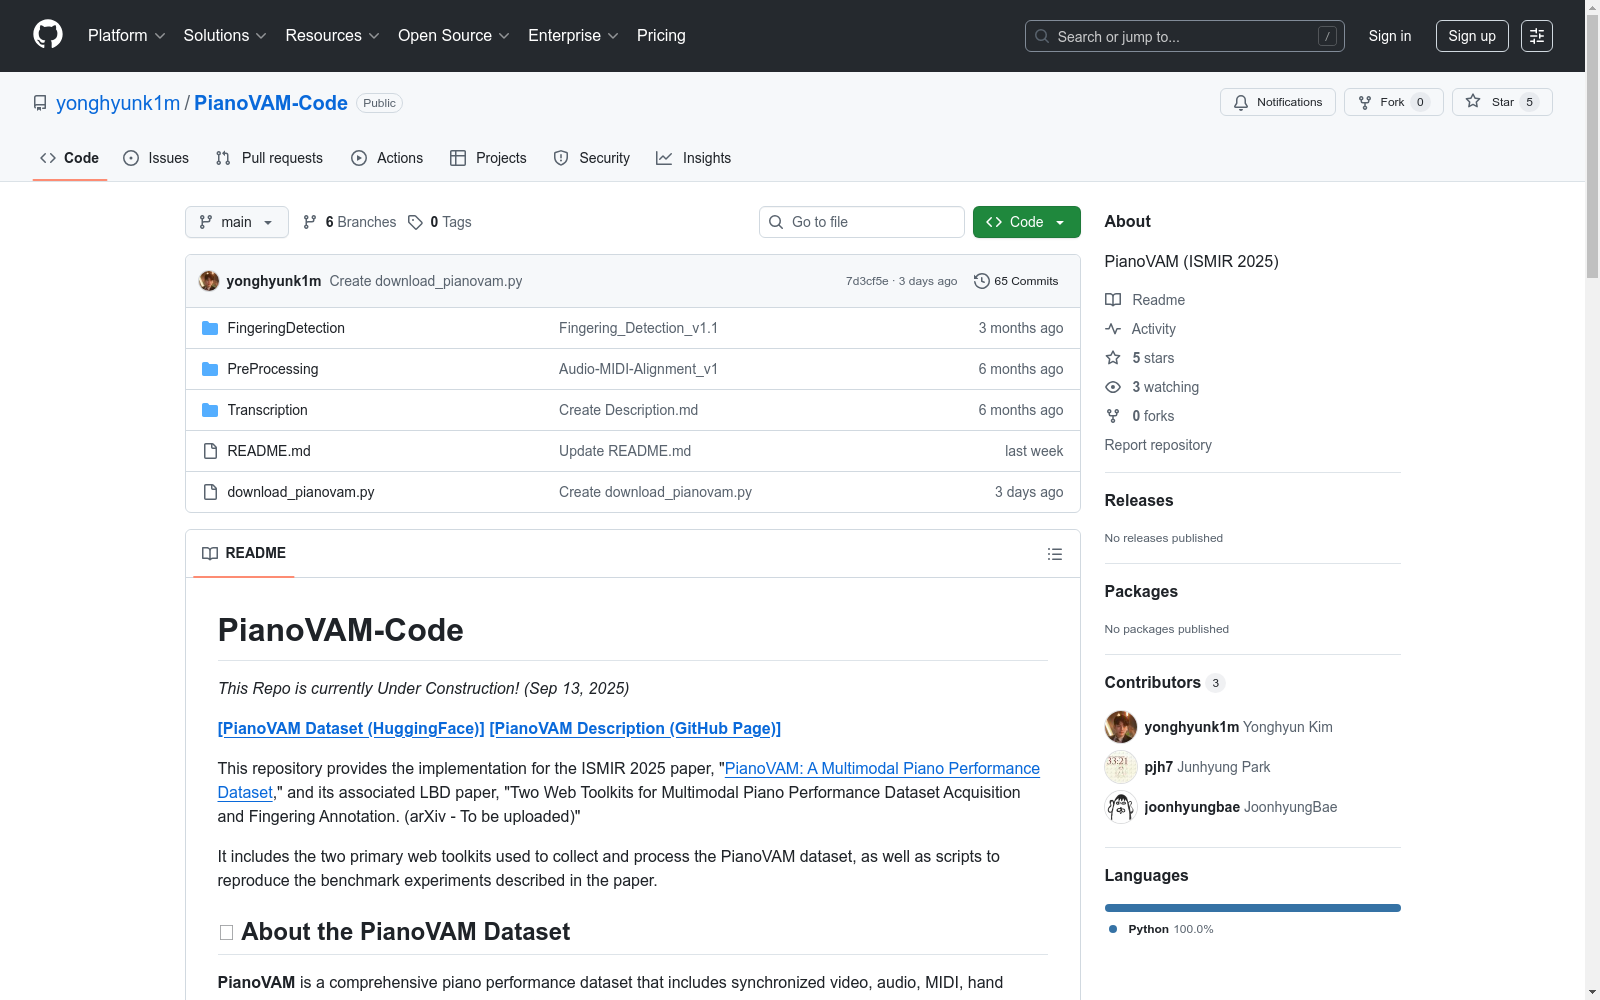Click the Sign in link
Viewport: 1600px width, 1000px height.
coord(1390,36)
